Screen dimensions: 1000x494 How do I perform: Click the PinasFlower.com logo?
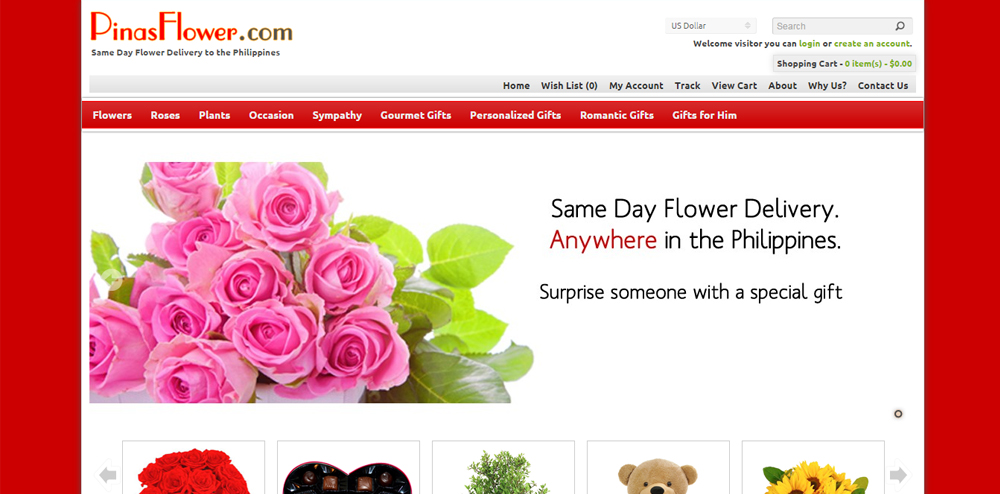click(191, 27)
